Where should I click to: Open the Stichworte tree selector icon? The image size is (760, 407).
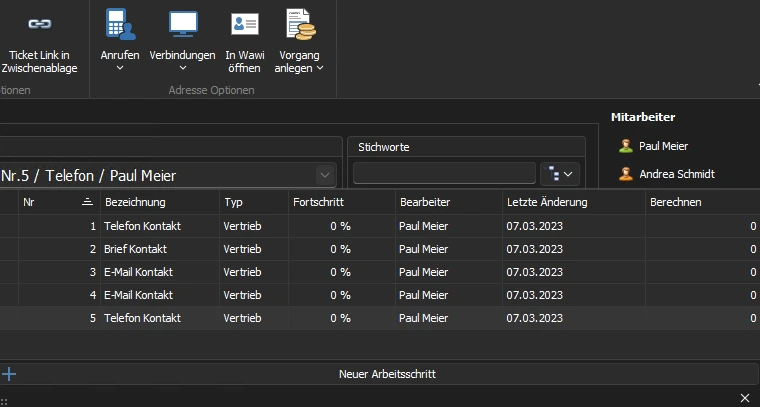coord(554,173)
